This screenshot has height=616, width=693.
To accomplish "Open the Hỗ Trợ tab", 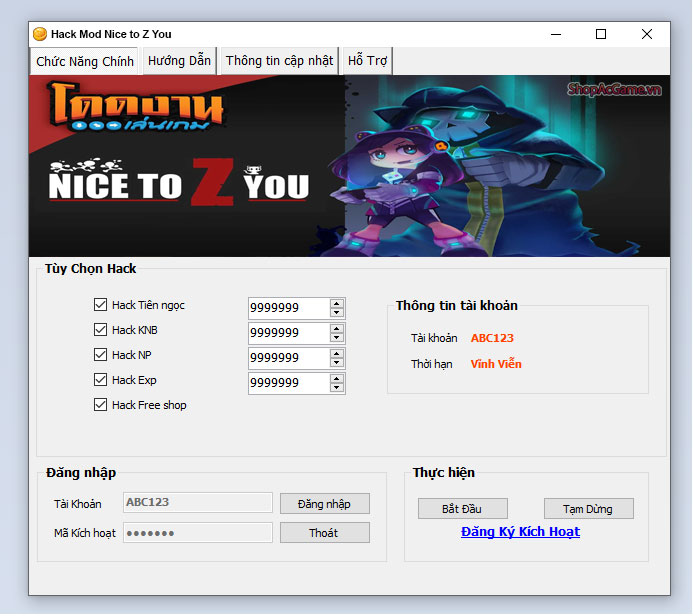I will tap(367, 61).
